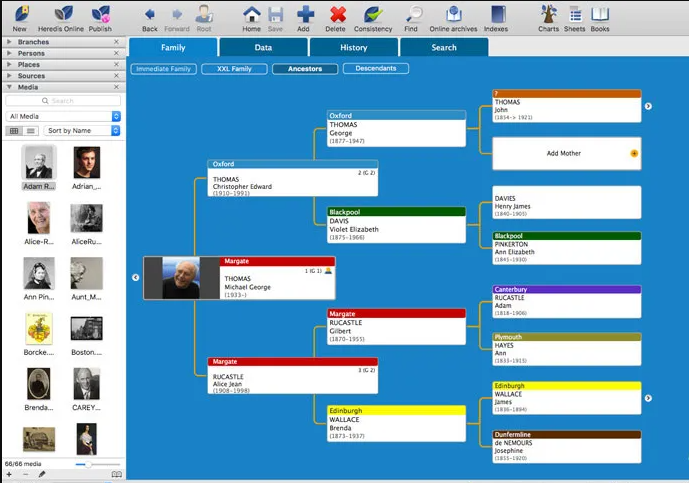Viewport: 689px width, 483px height.
Task: Go Back with the left arrow
Action: (149, 15)
